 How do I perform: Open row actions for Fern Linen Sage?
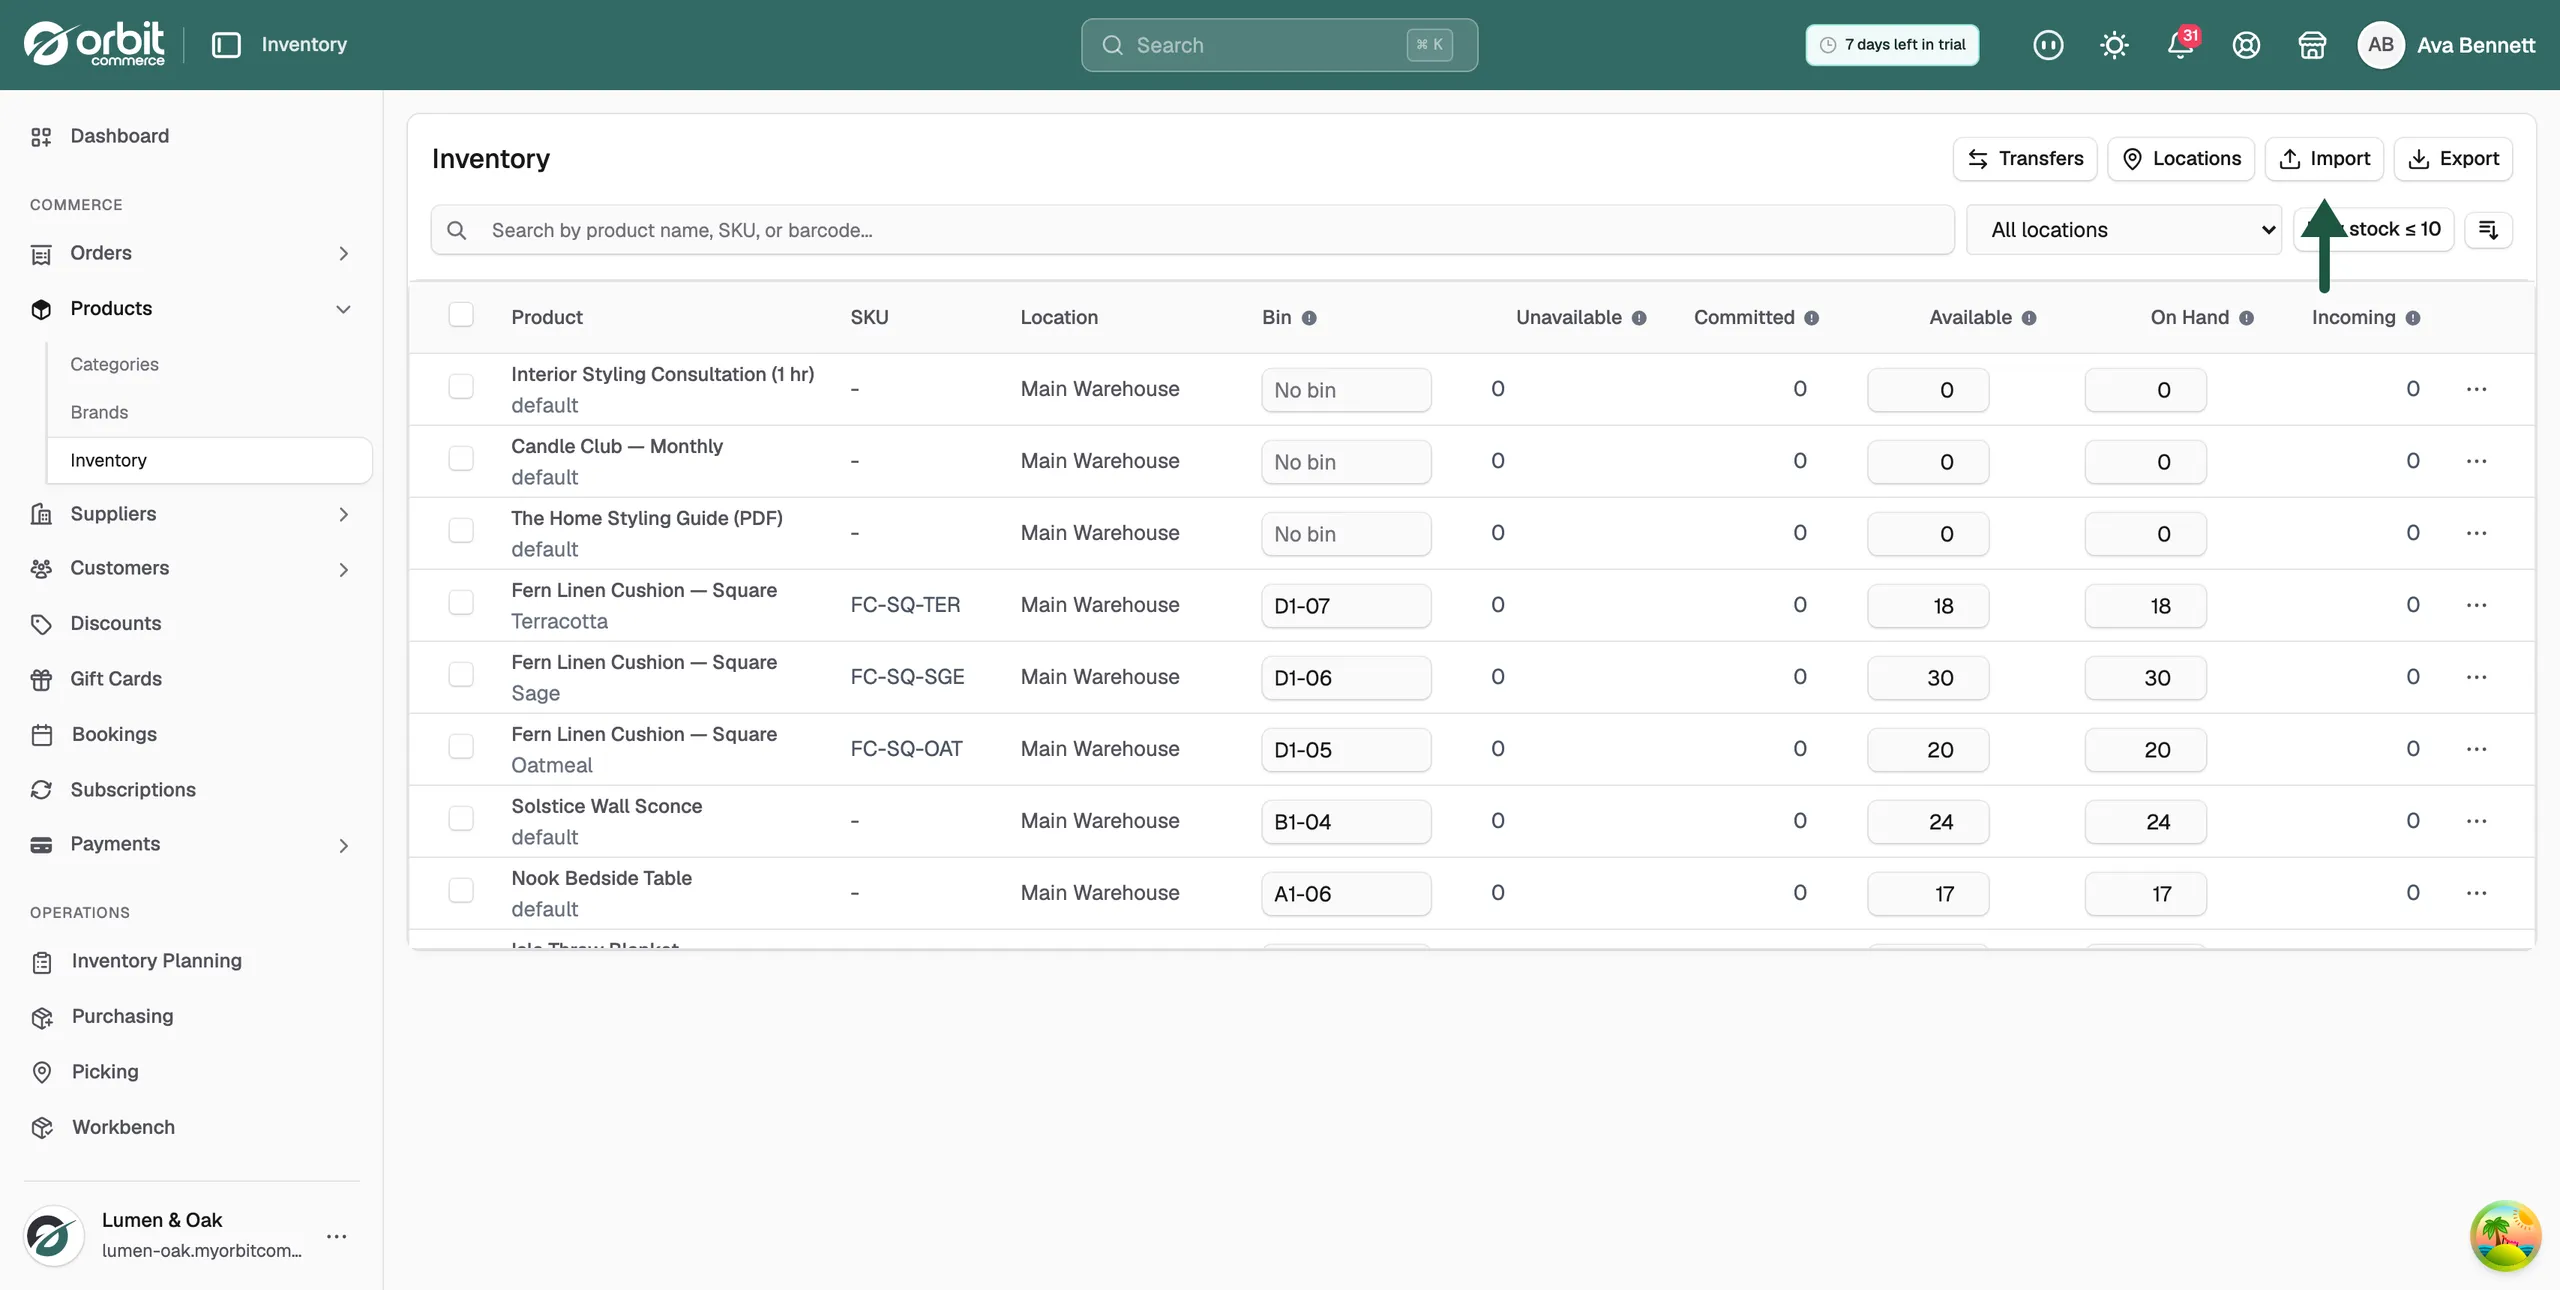click(2476, 677)
